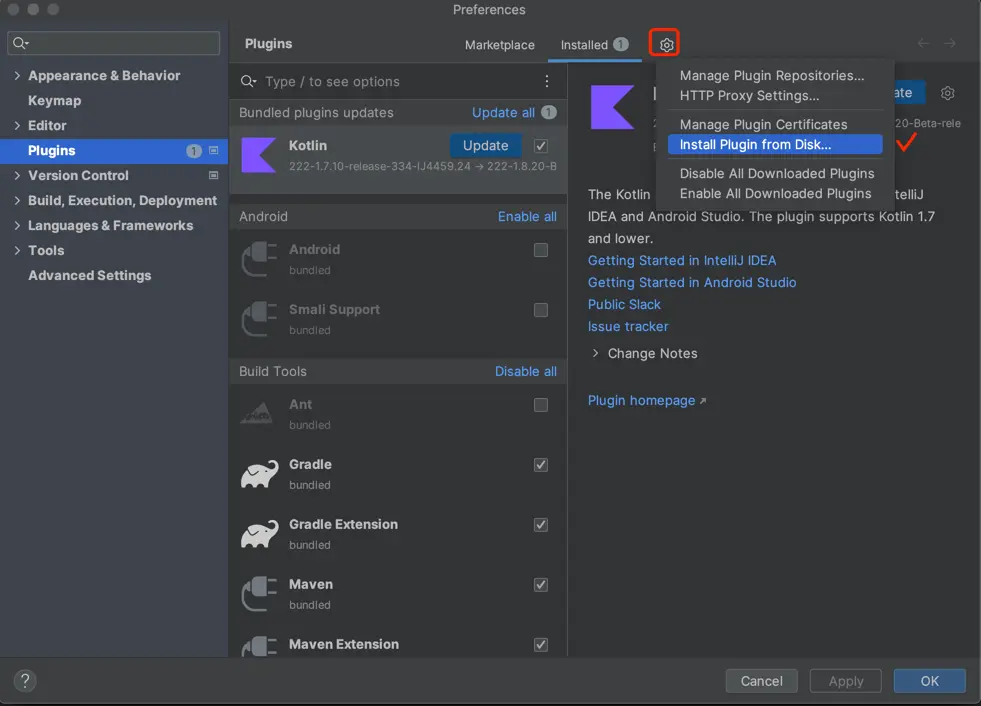Click the Gradle elephant icon

259,474
